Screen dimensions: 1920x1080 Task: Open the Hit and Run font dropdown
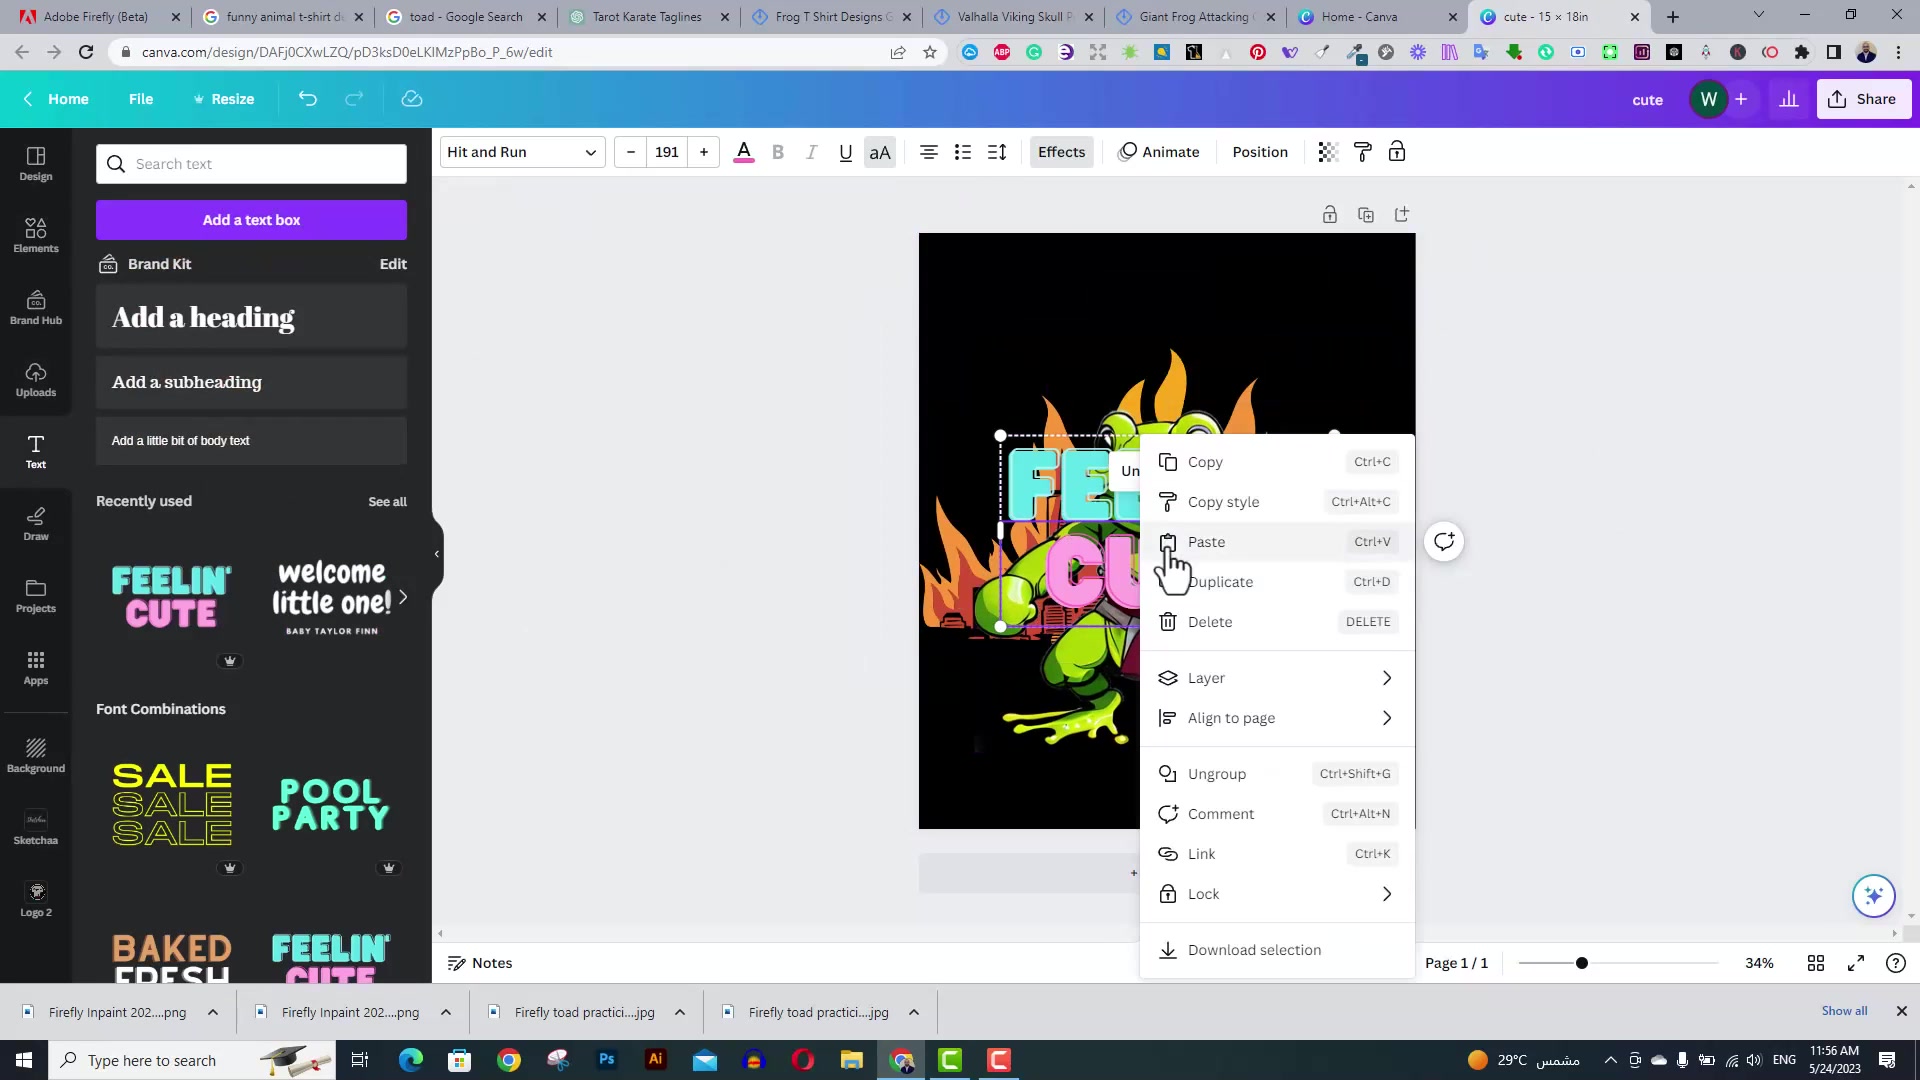(522, 152)
